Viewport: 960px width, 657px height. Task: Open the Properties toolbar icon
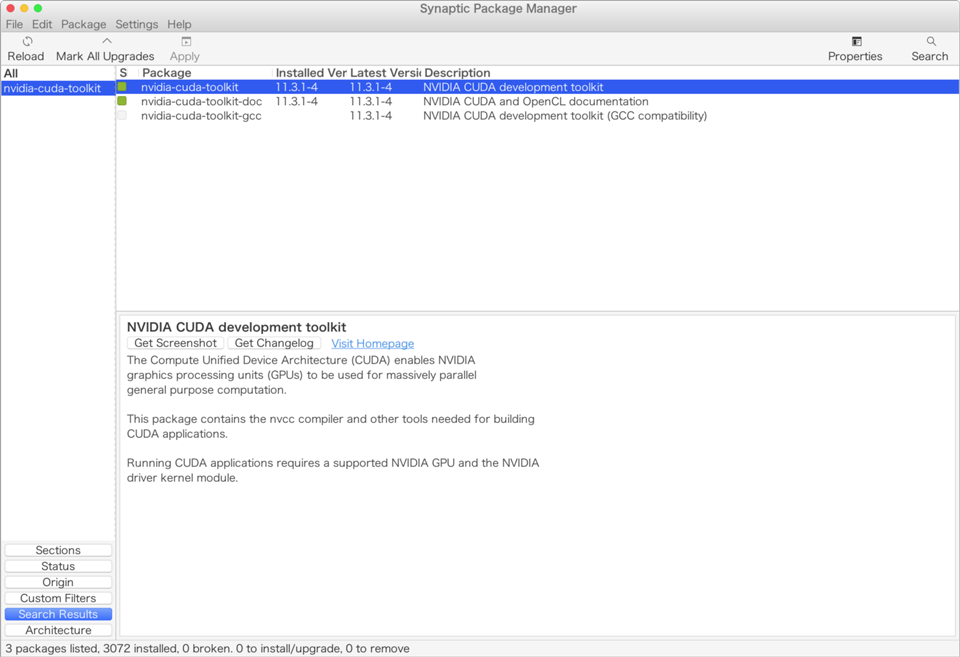click(x=856, y=42)
